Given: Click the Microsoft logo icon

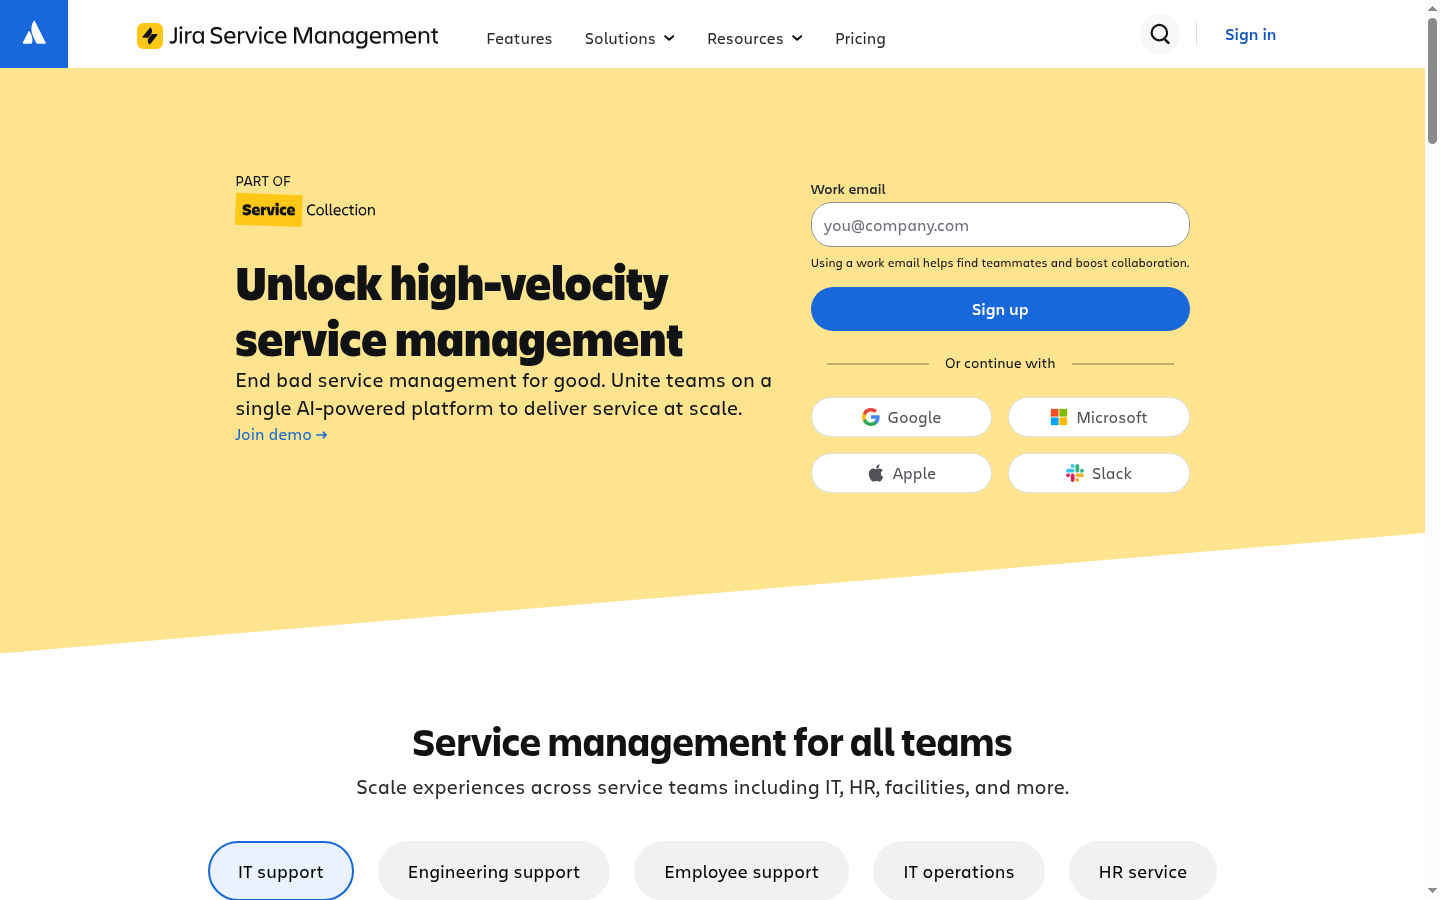Looking at the screenshot, I should coord(1059,417).
